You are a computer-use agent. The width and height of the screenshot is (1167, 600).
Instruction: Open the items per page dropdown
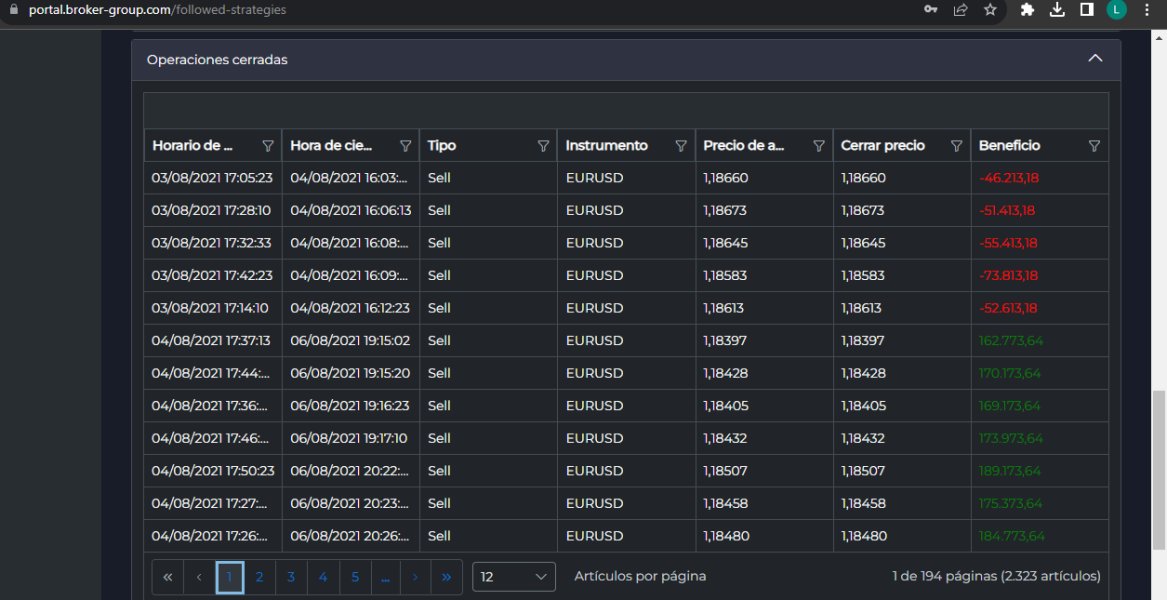point(514,577)
